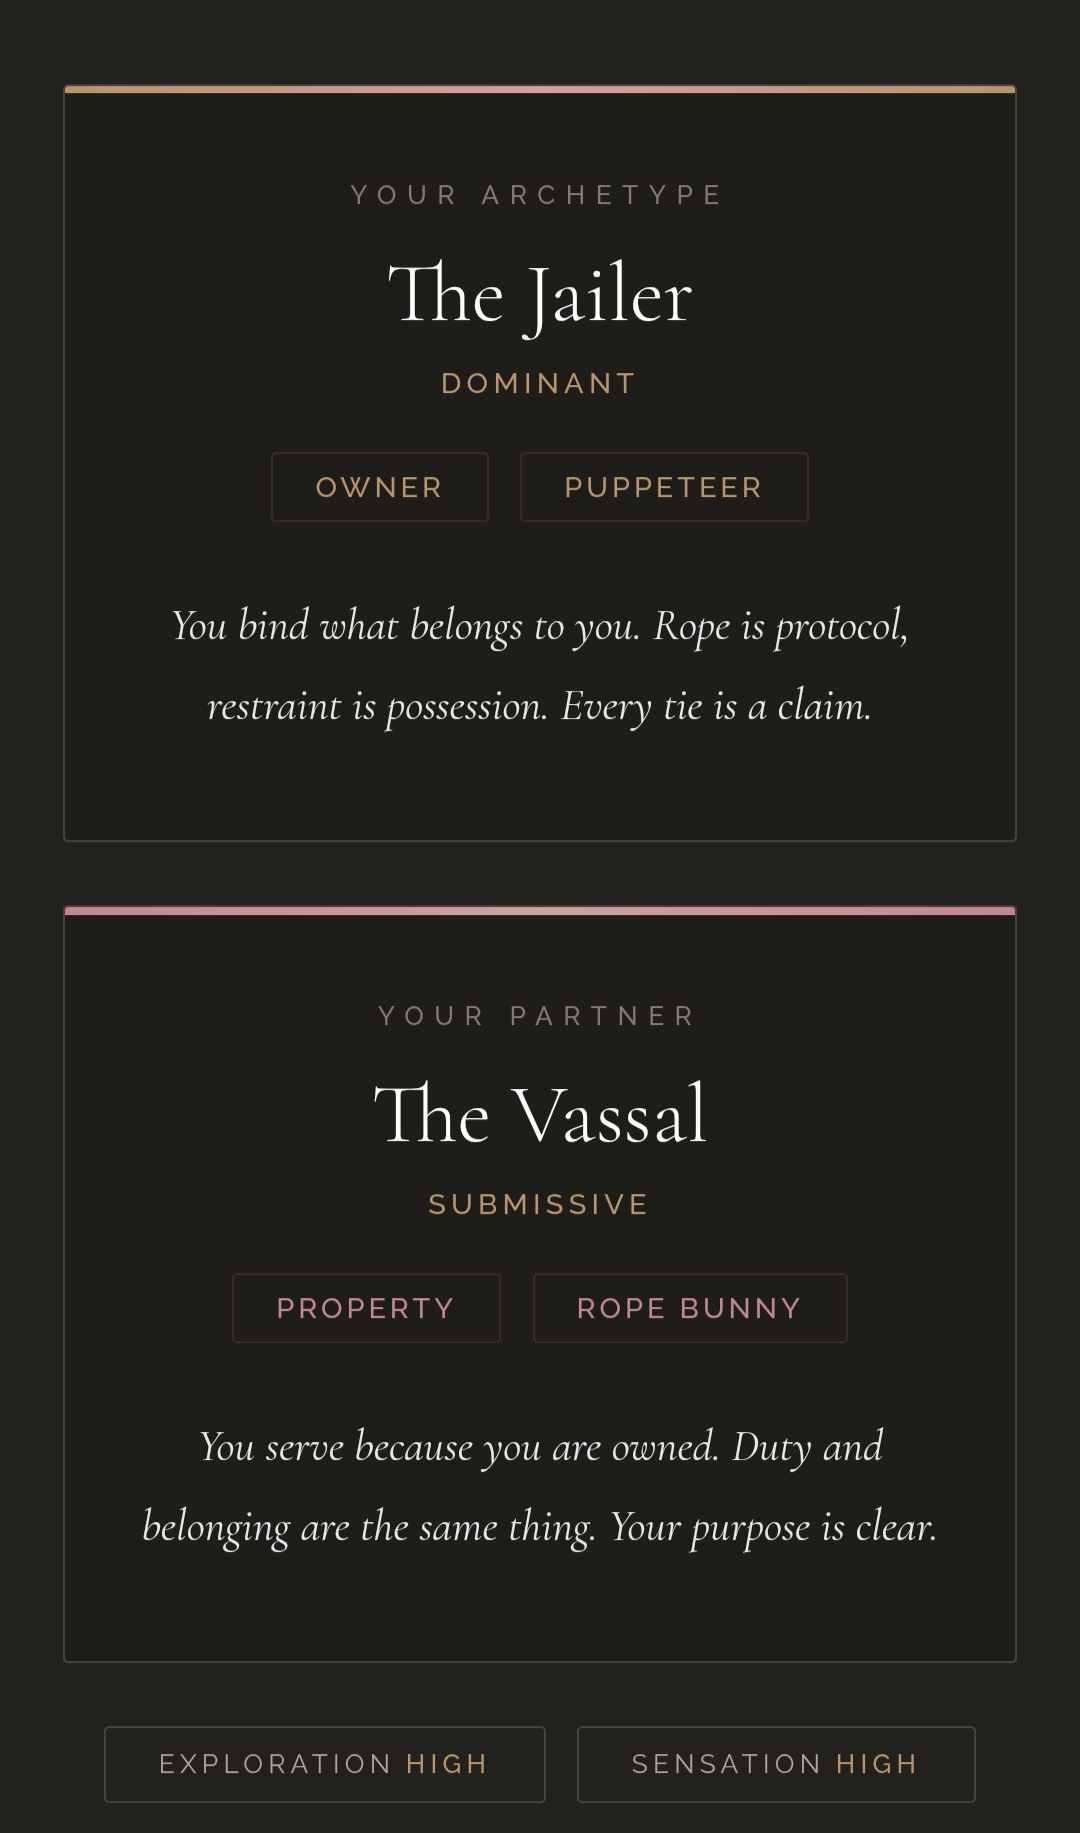1080x1833 pixels.
Task: Click the sentence 'You serve because you are owned.'
Action: point(459,1448)
